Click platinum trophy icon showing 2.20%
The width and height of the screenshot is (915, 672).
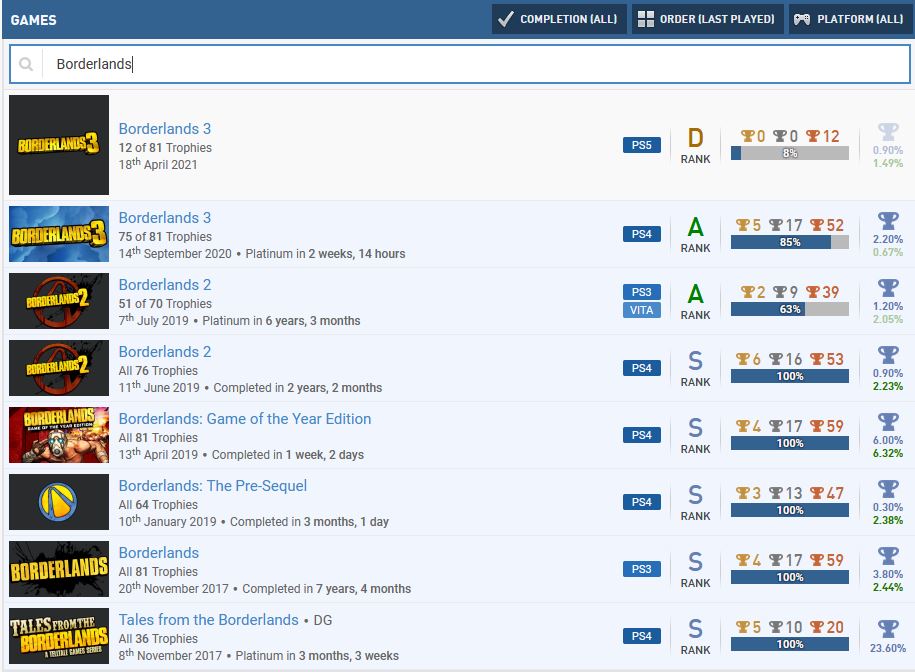888,221
